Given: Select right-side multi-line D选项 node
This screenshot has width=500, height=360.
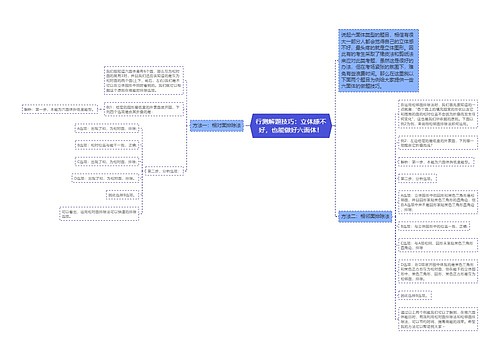Looking at the screenshot, I should (438, 271).
